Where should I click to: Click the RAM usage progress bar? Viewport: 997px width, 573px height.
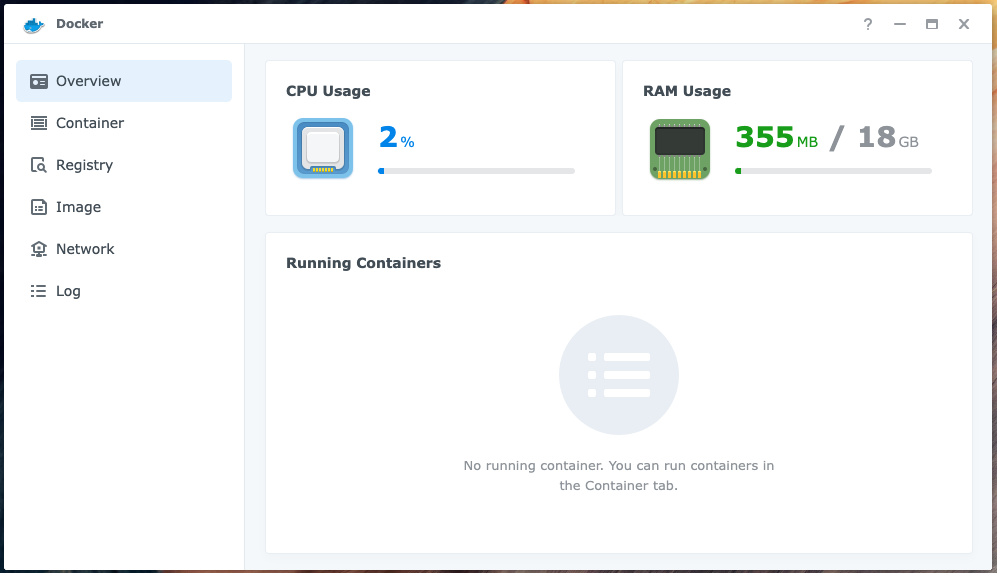(x=833, y=171)
